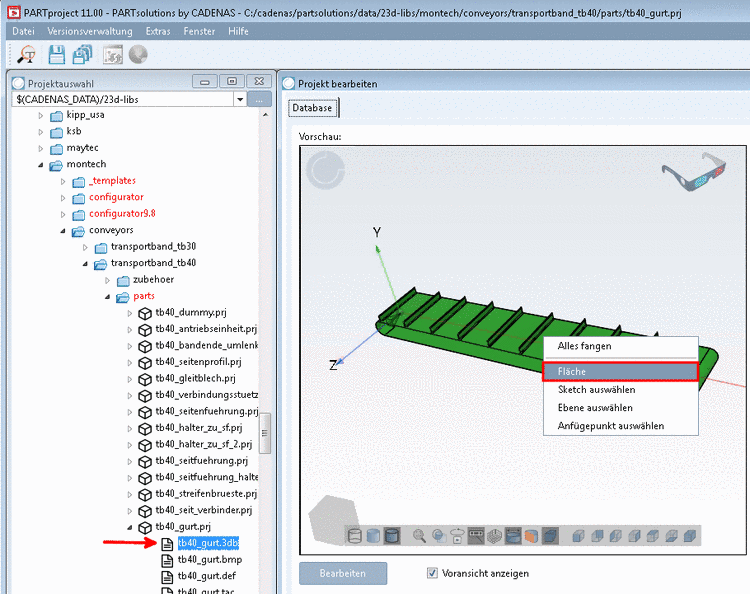The width and height of the screenshot is (750, 594).
Task: Select the configurator9.8 folder
Action: [x=122, y=214]
